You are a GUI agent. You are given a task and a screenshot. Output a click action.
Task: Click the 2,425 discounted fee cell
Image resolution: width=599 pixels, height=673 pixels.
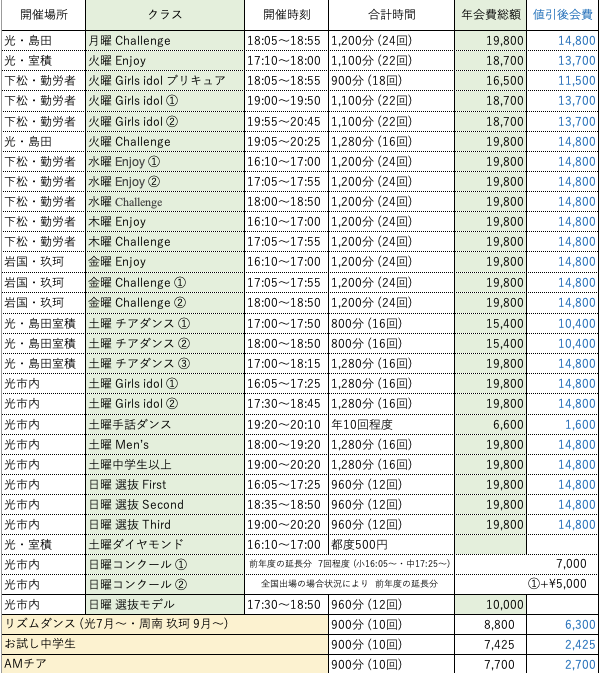(x=563, y=645)
